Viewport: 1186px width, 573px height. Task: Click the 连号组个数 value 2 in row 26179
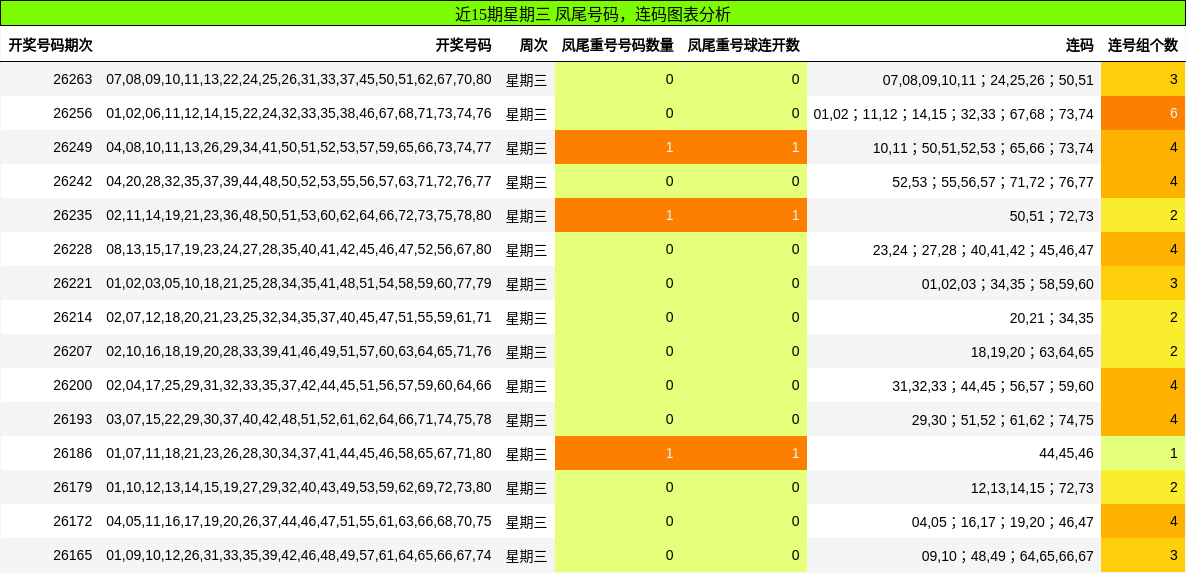(1173, 488)
